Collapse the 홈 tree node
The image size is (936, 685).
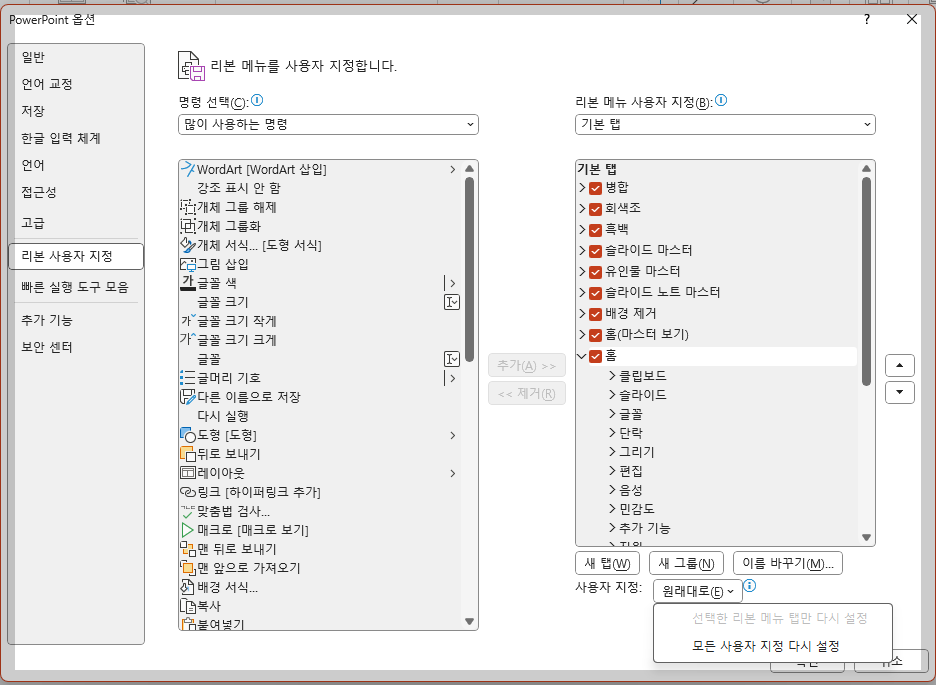point(582,356)
